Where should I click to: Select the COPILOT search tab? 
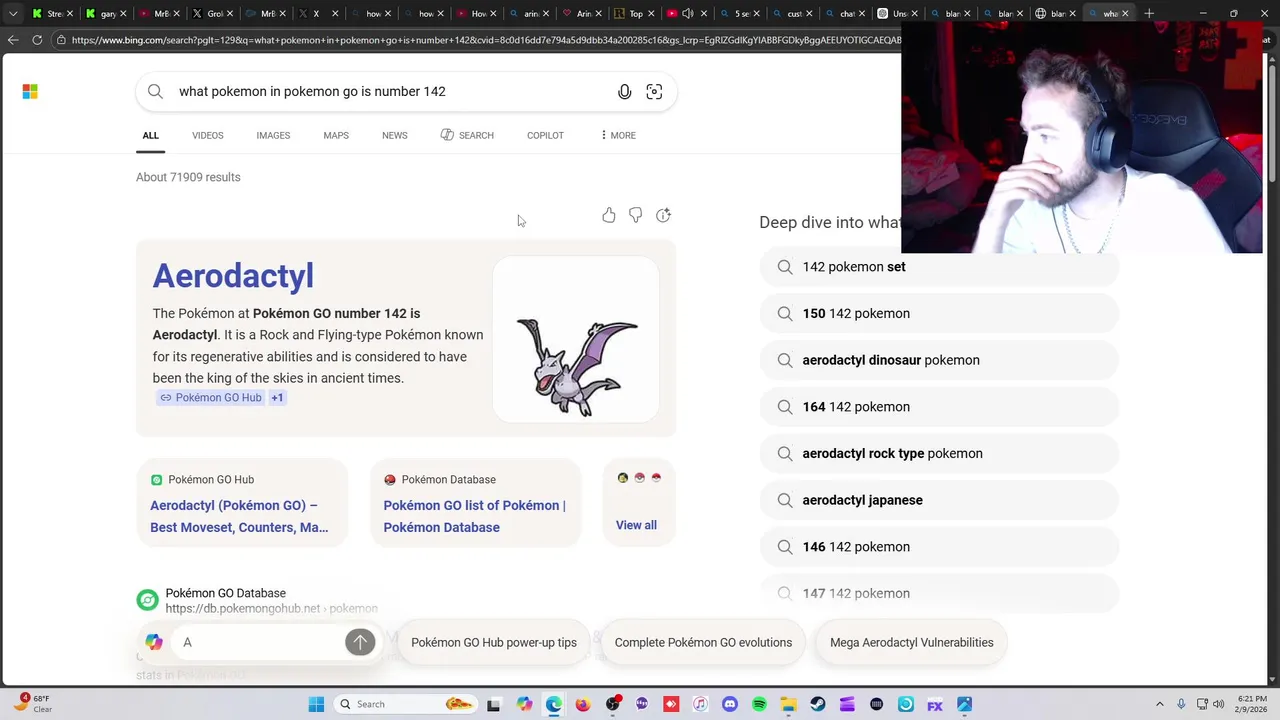(545, 135)
